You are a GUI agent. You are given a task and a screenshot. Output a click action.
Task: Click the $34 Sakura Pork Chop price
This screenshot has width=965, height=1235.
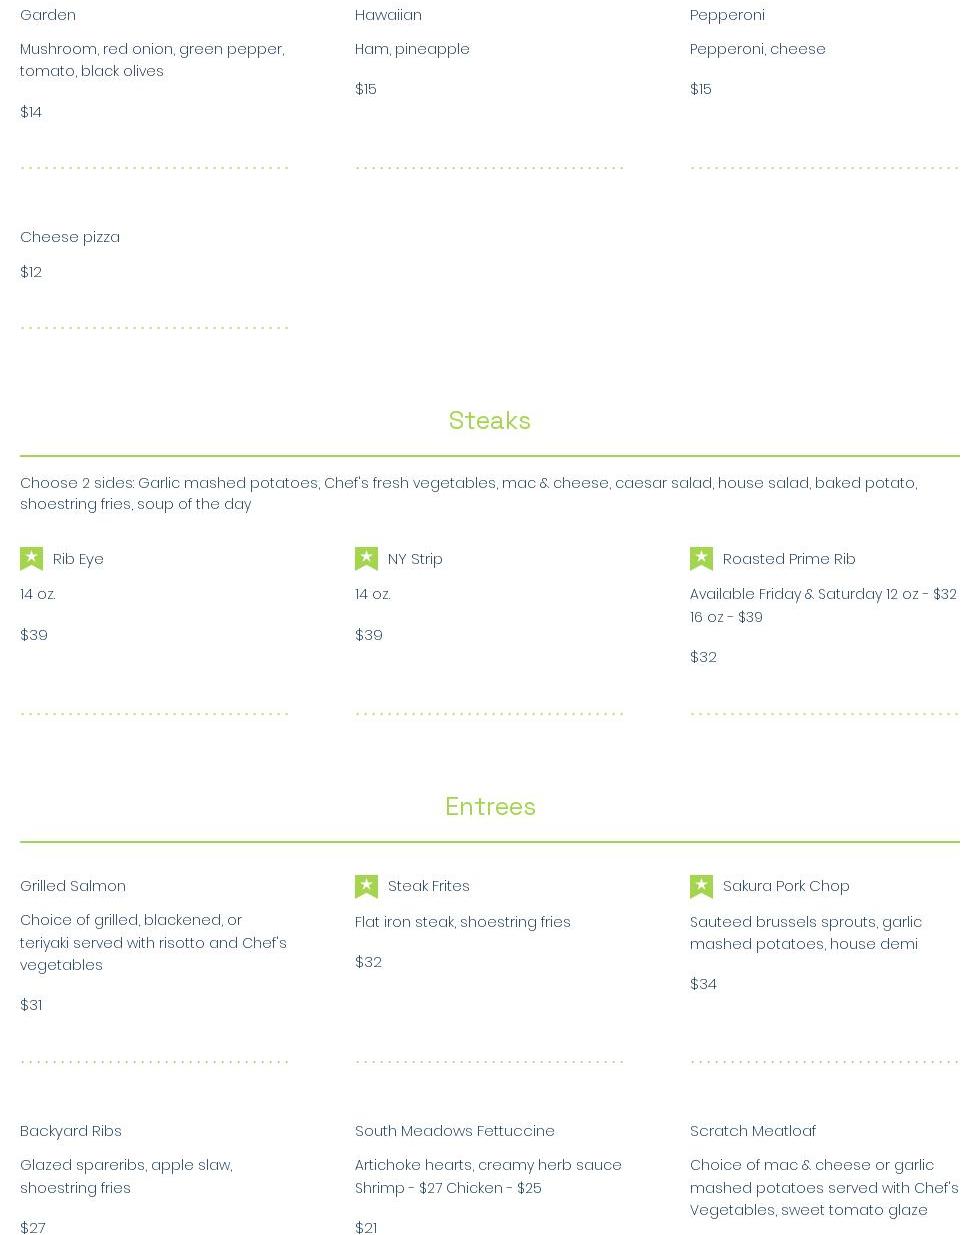click(703, 984)
